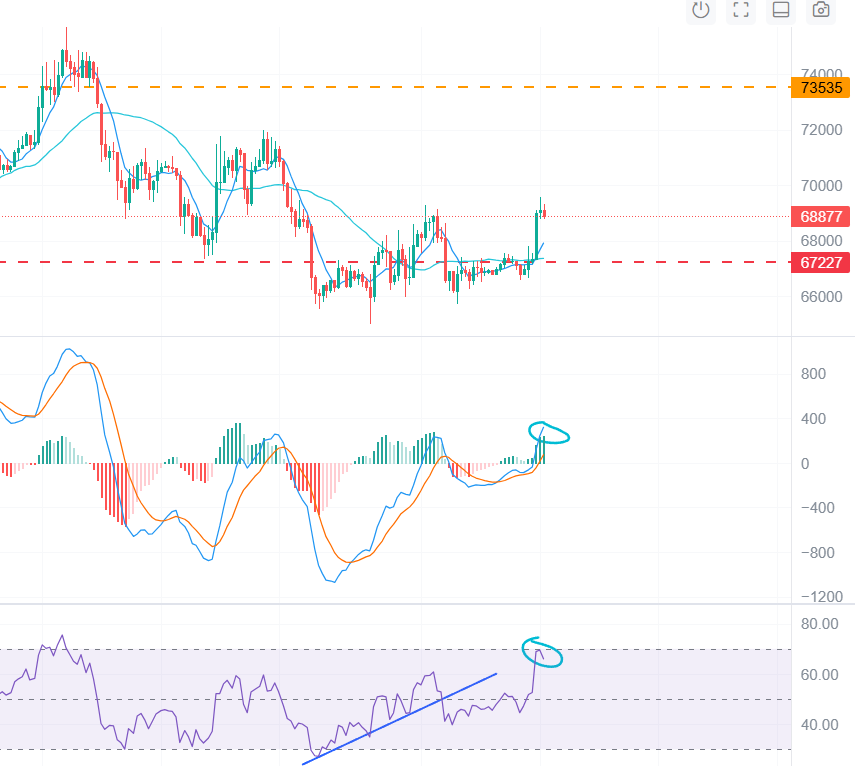Click the MACD axis value 800
855x766 pixels.
pos(813,374)
